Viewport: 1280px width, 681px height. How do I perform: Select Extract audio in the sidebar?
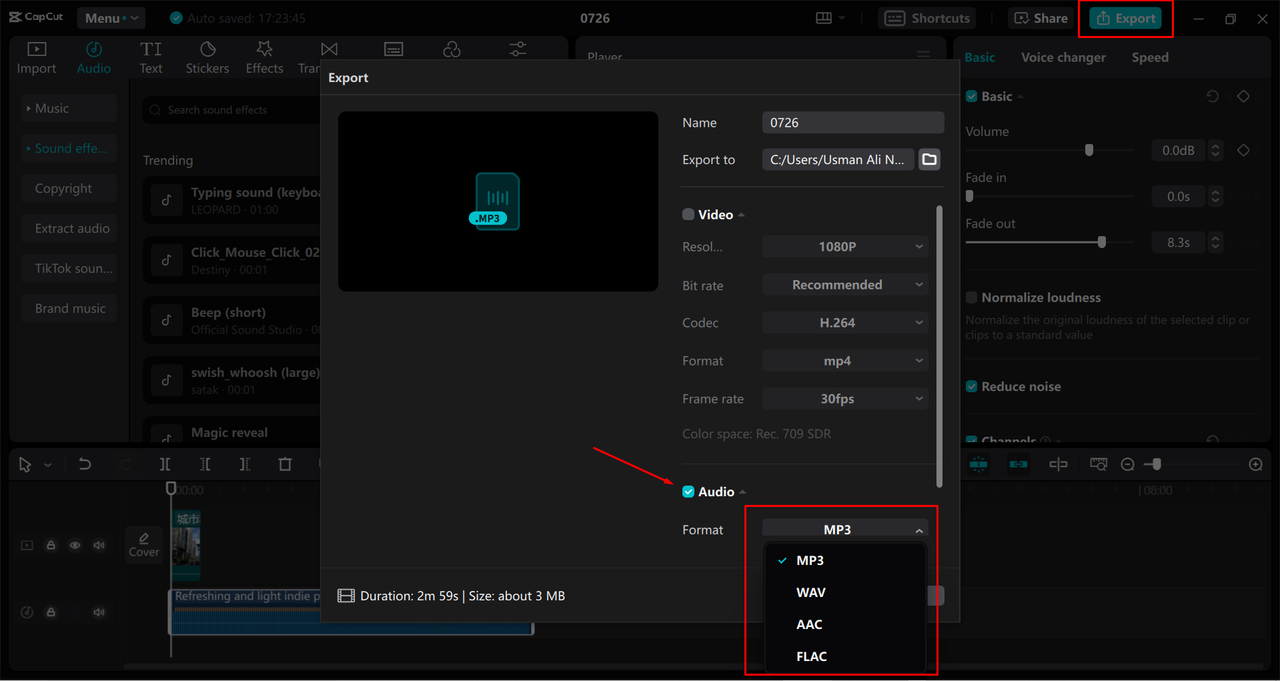(69, 228)
